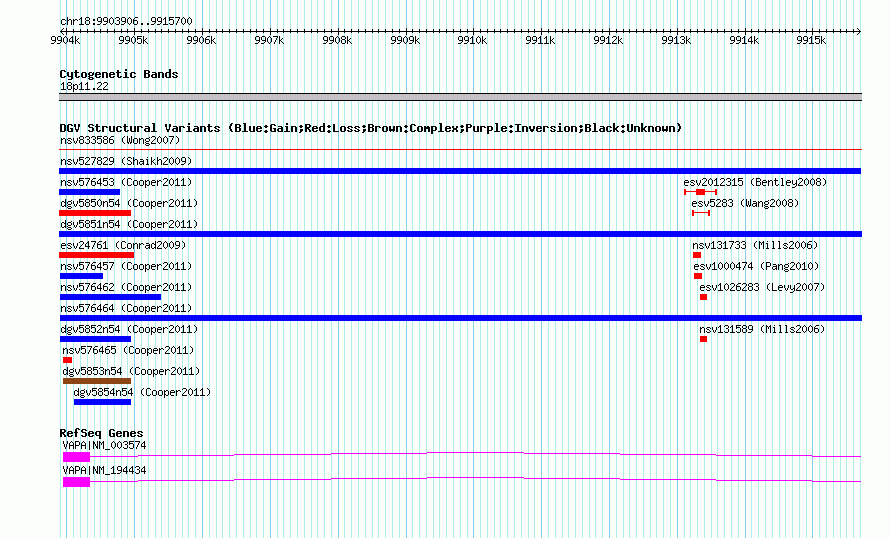
Task: Open dgv5853n54 (Cooper2011) label
Action: pos(131,371)
